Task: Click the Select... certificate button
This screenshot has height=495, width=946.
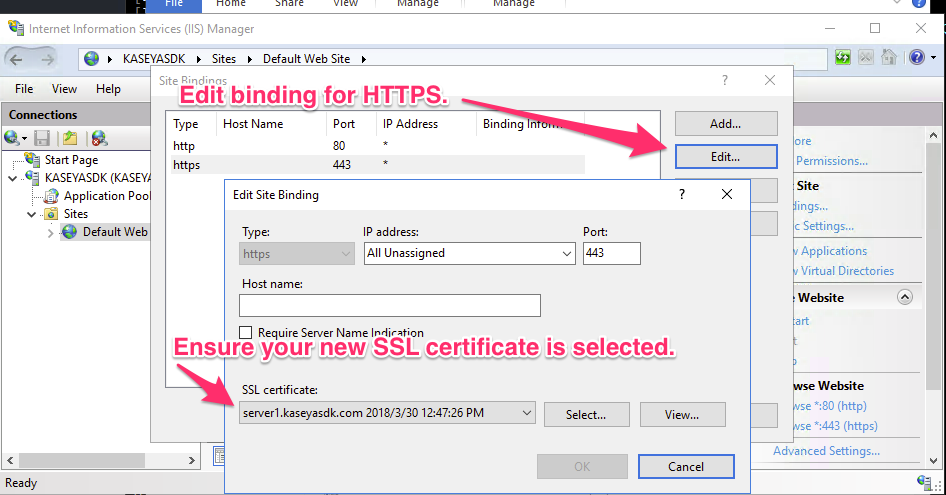Action: point(586,415)
